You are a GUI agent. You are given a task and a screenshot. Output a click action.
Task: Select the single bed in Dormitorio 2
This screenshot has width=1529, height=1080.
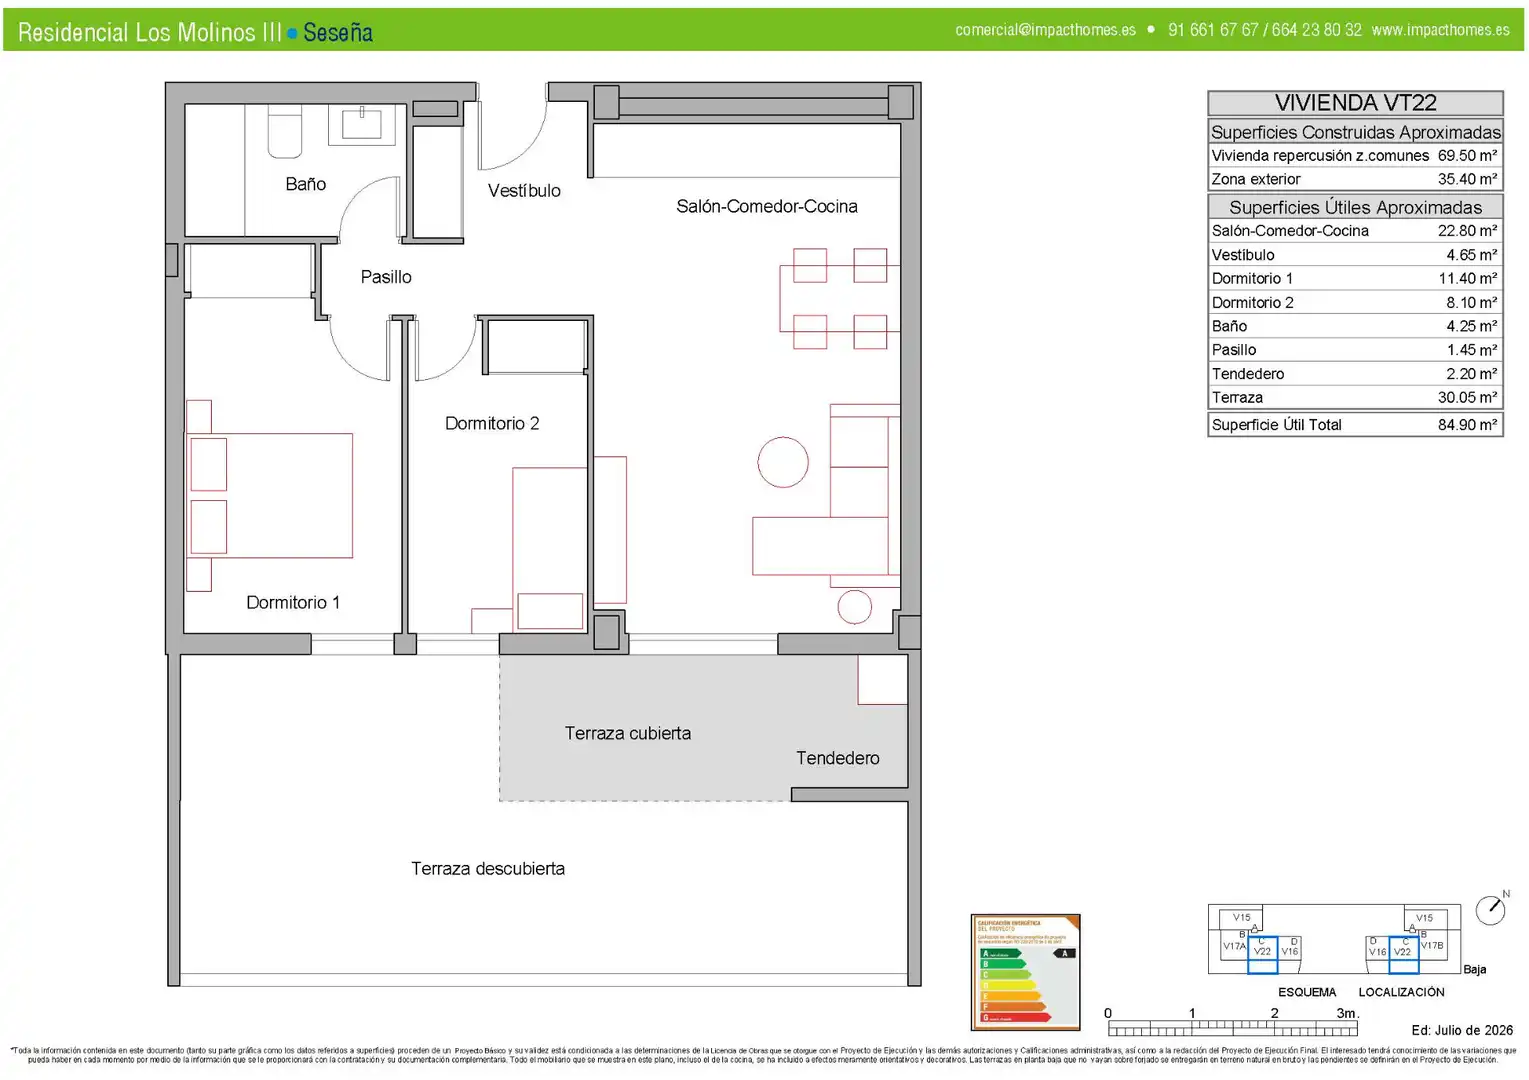click(x=549, y=549)
